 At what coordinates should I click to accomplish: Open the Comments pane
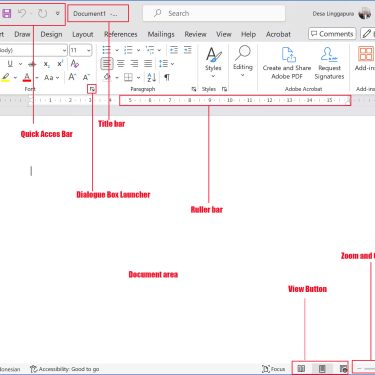[332, 34]
